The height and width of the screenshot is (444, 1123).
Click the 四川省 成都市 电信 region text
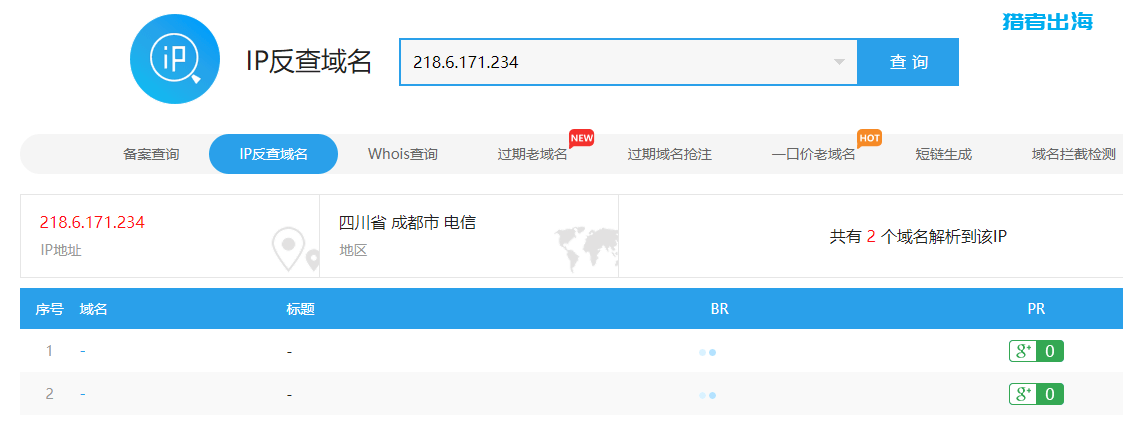pos(408,223)
